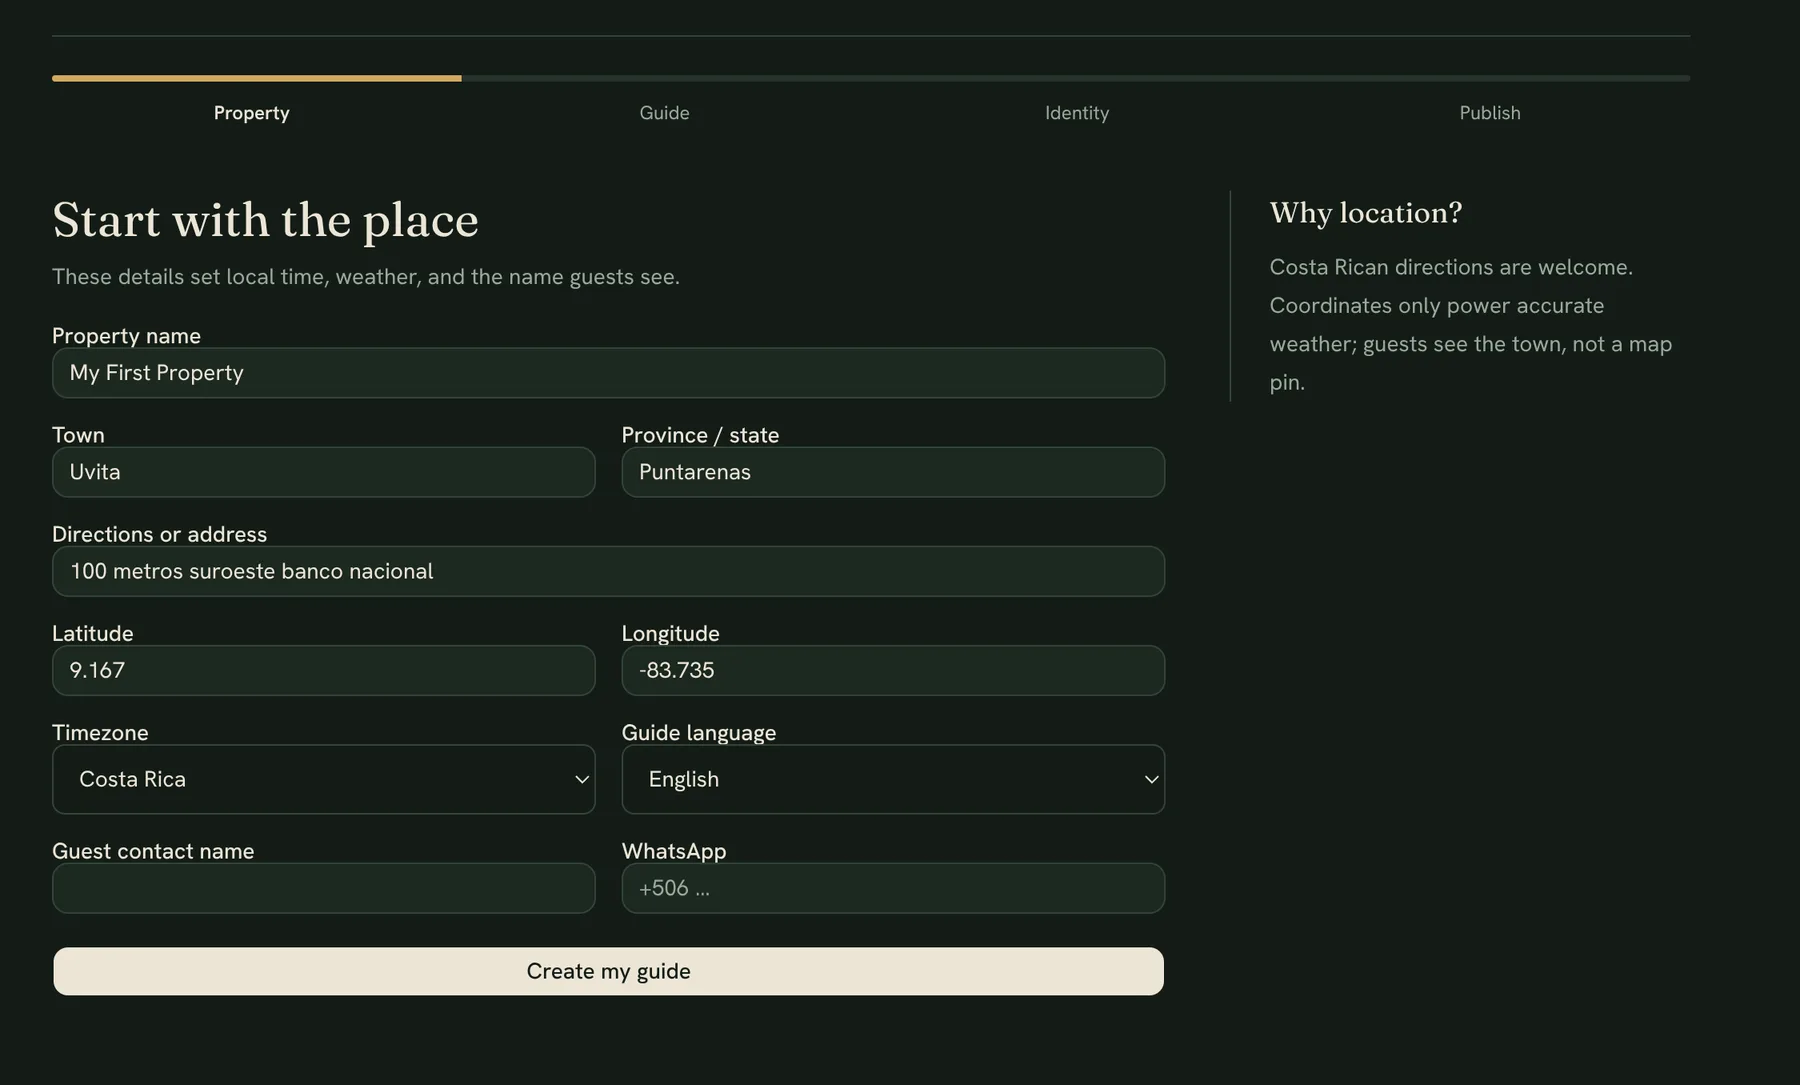Click the WhatsApp number field
The image size is (1800, 1085).
pos(893,888)
